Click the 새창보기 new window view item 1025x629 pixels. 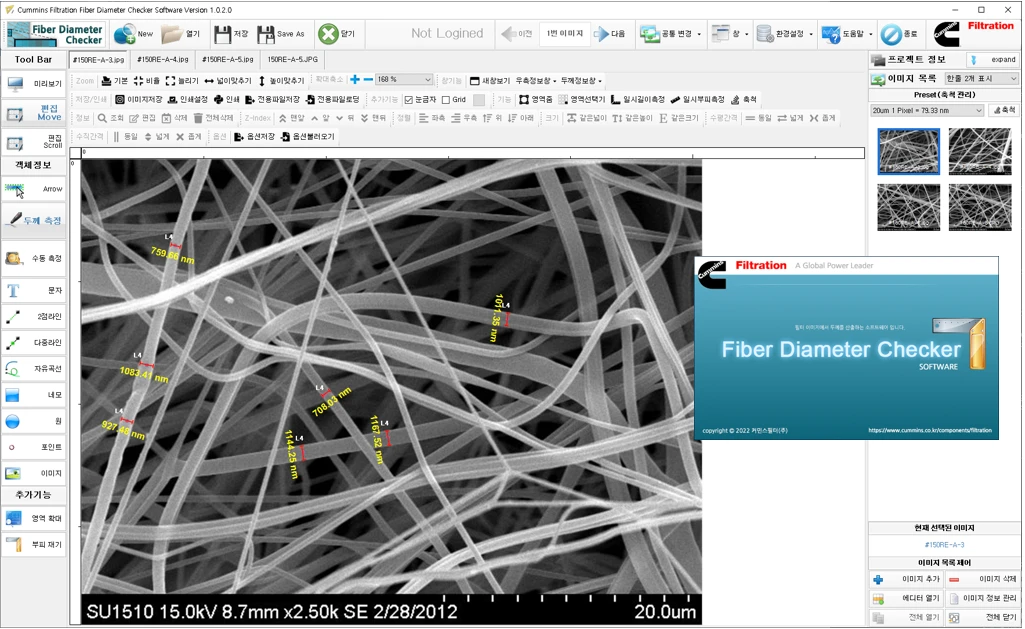pos(490,80)
